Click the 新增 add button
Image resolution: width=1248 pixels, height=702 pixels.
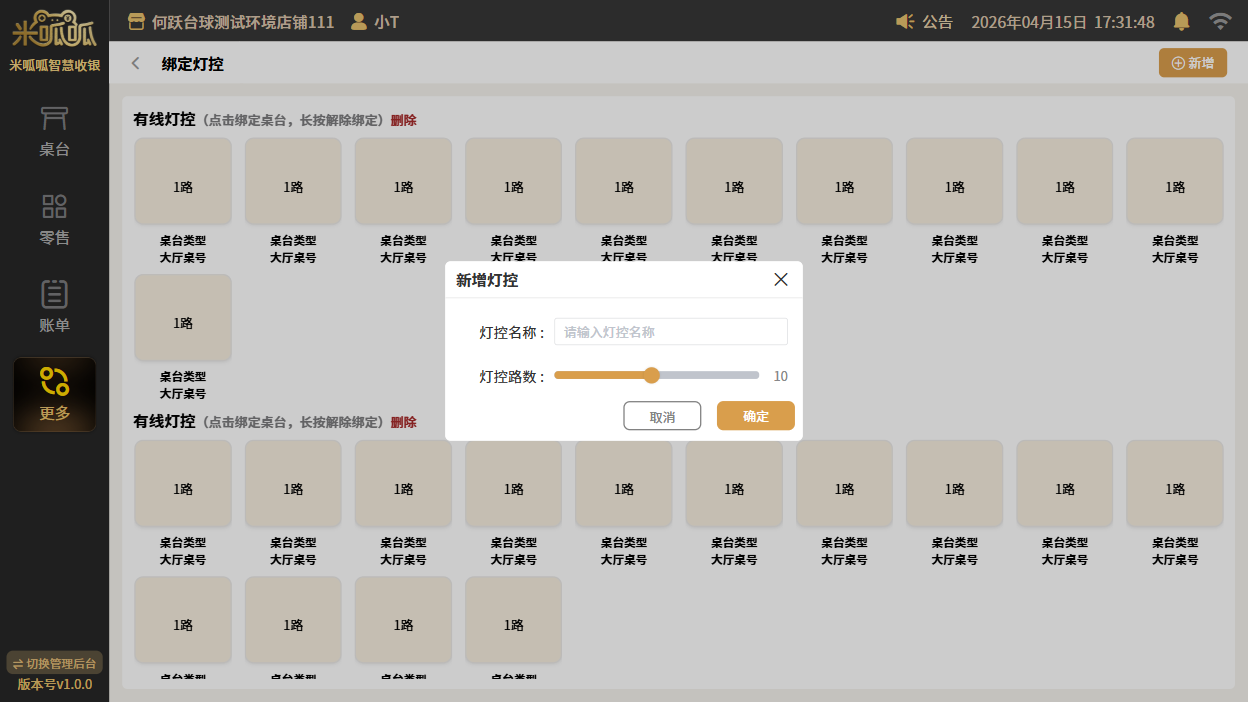point(1192,63)
